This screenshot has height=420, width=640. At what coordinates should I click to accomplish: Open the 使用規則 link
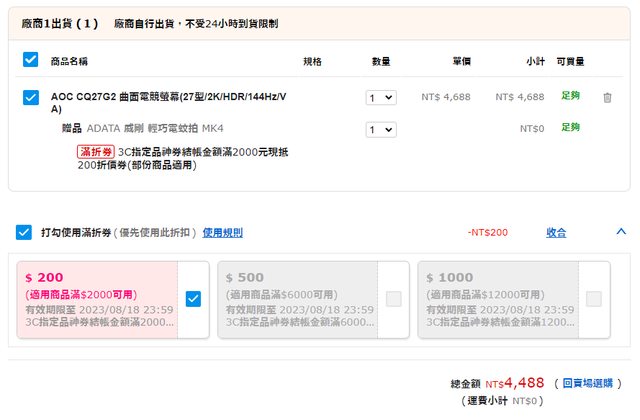click(x=222, y=233)
